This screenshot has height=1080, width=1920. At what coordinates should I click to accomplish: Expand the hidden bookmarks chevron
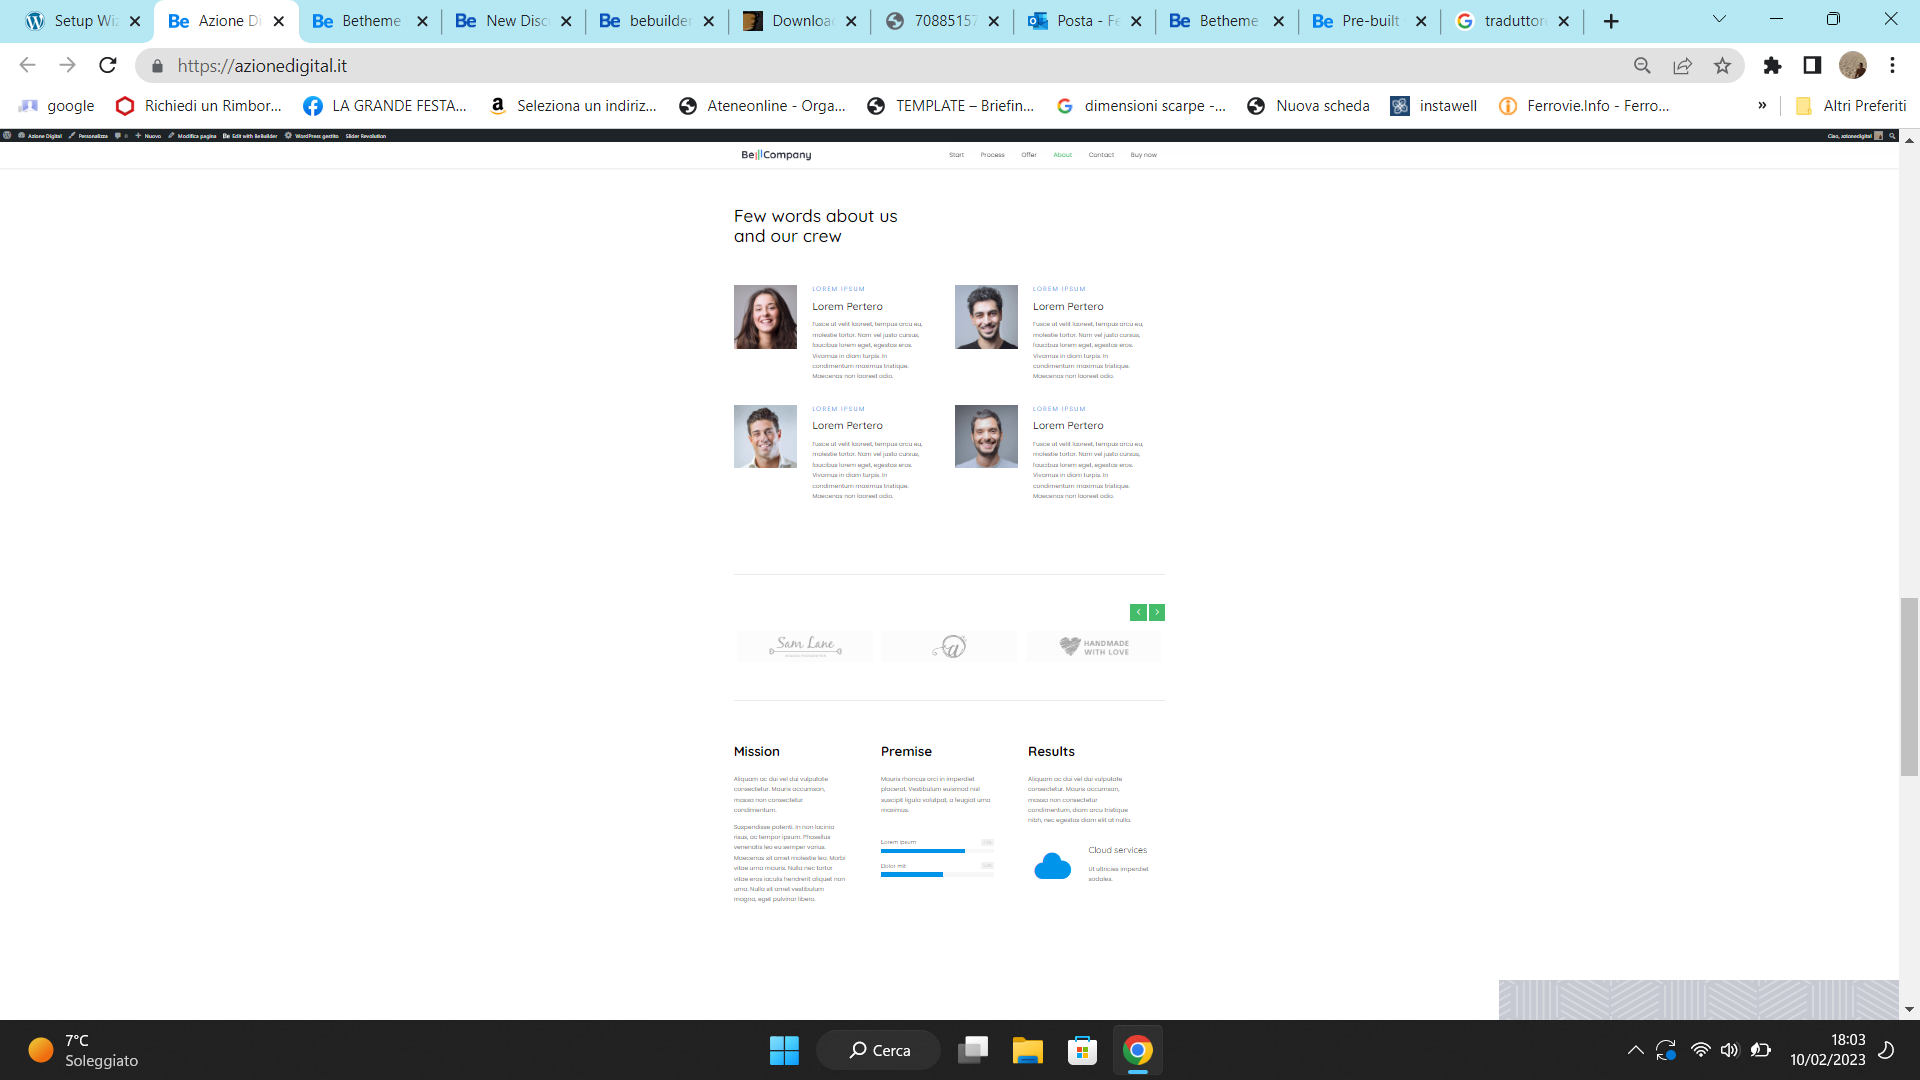point(1762,105)
